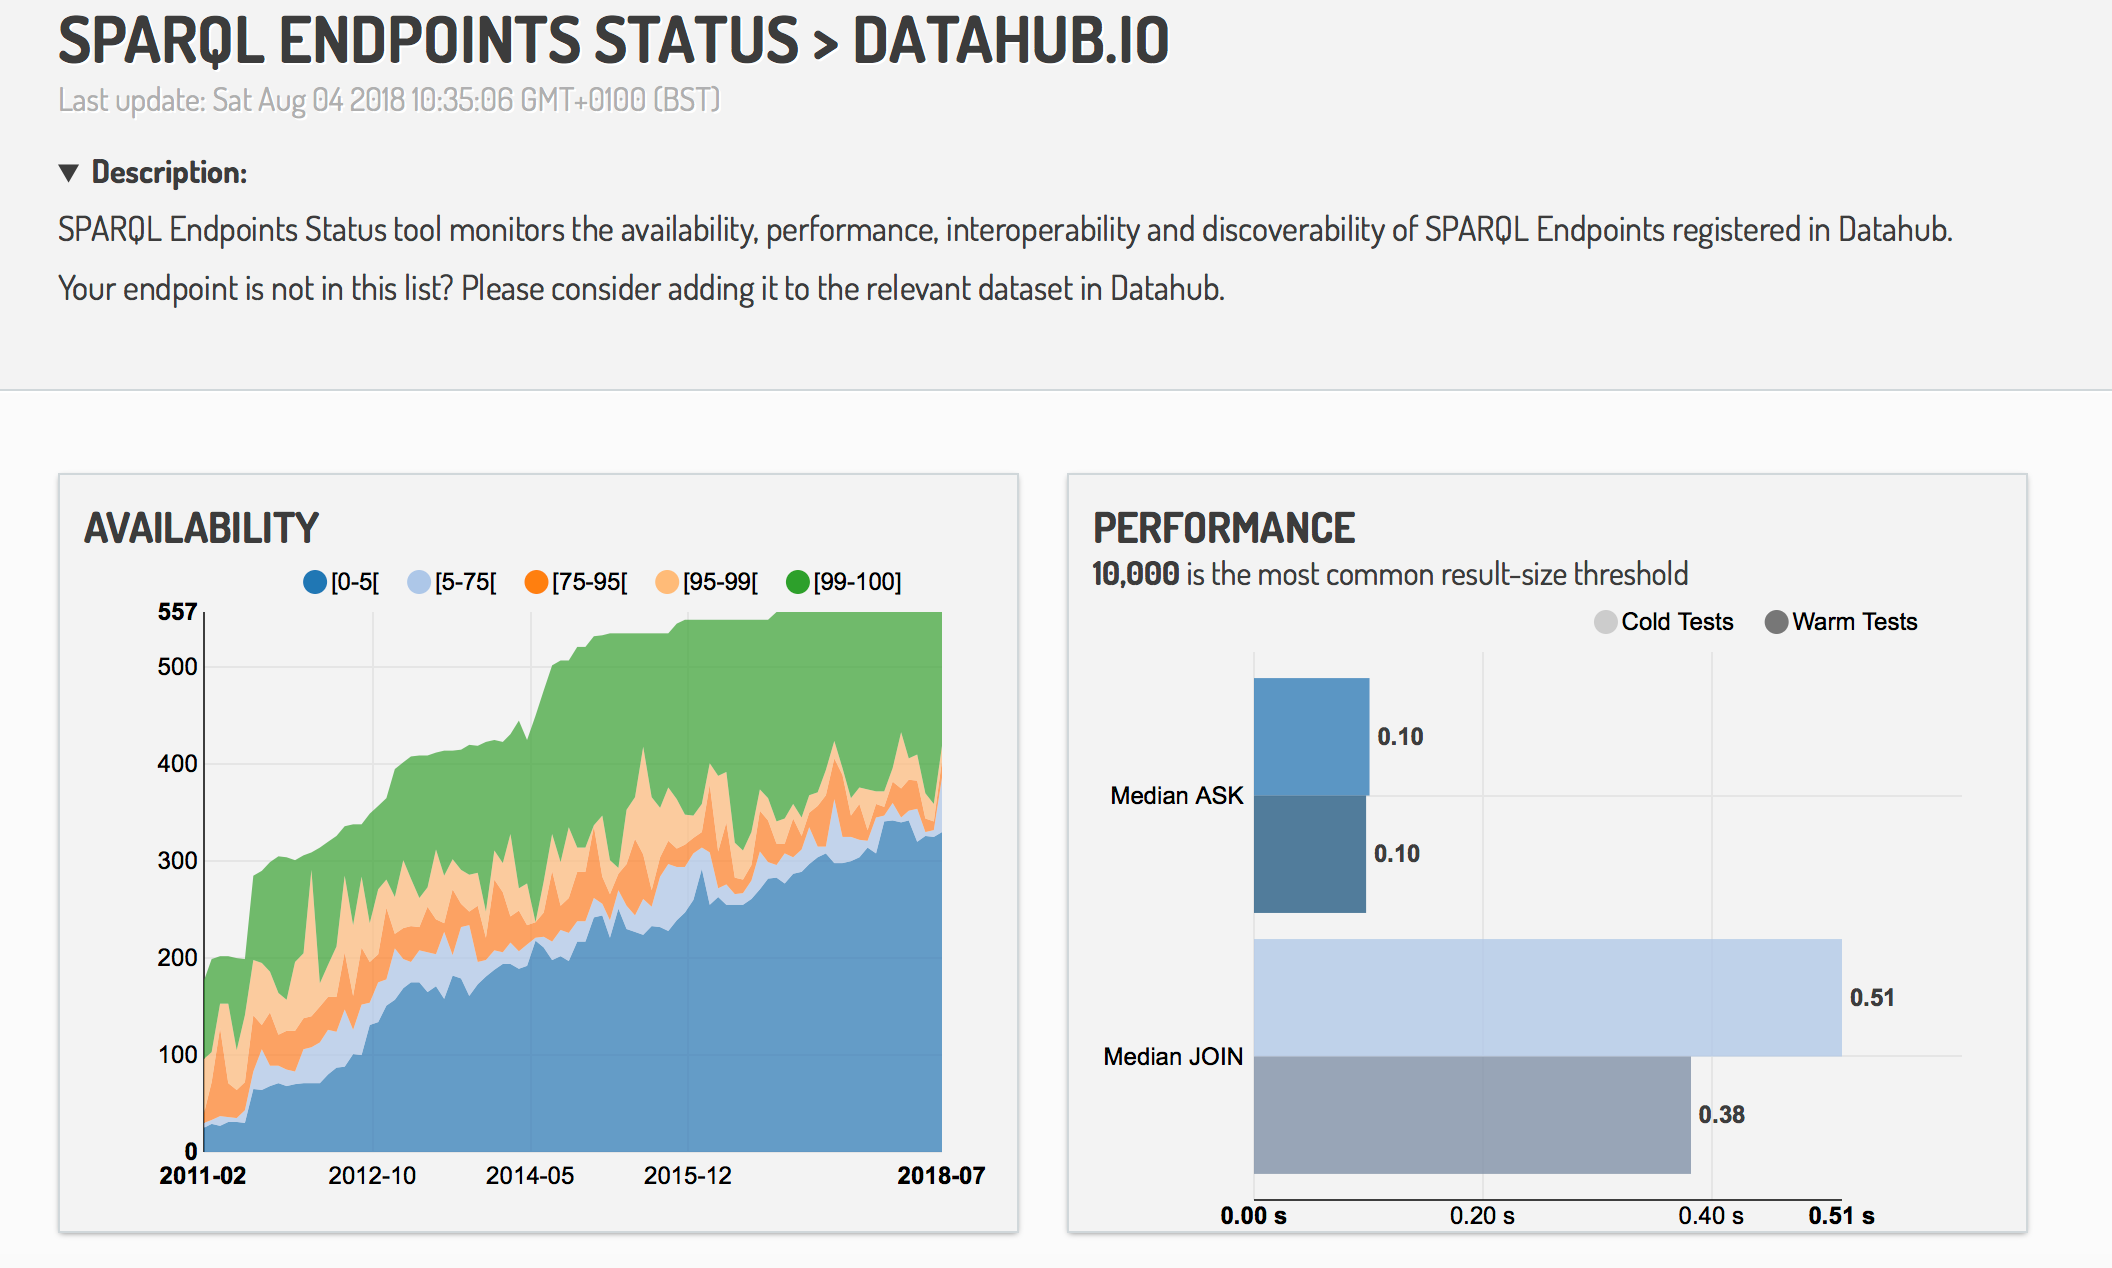The image size is (2112, 1268).
Task: Click the Median JOIN warm test bar
Action: pos(1472,1115)
